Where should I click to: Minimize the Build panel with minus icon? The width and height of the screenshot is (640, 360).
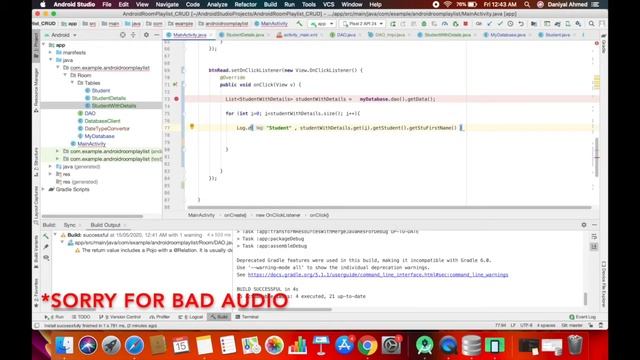[x=594, y=225]
